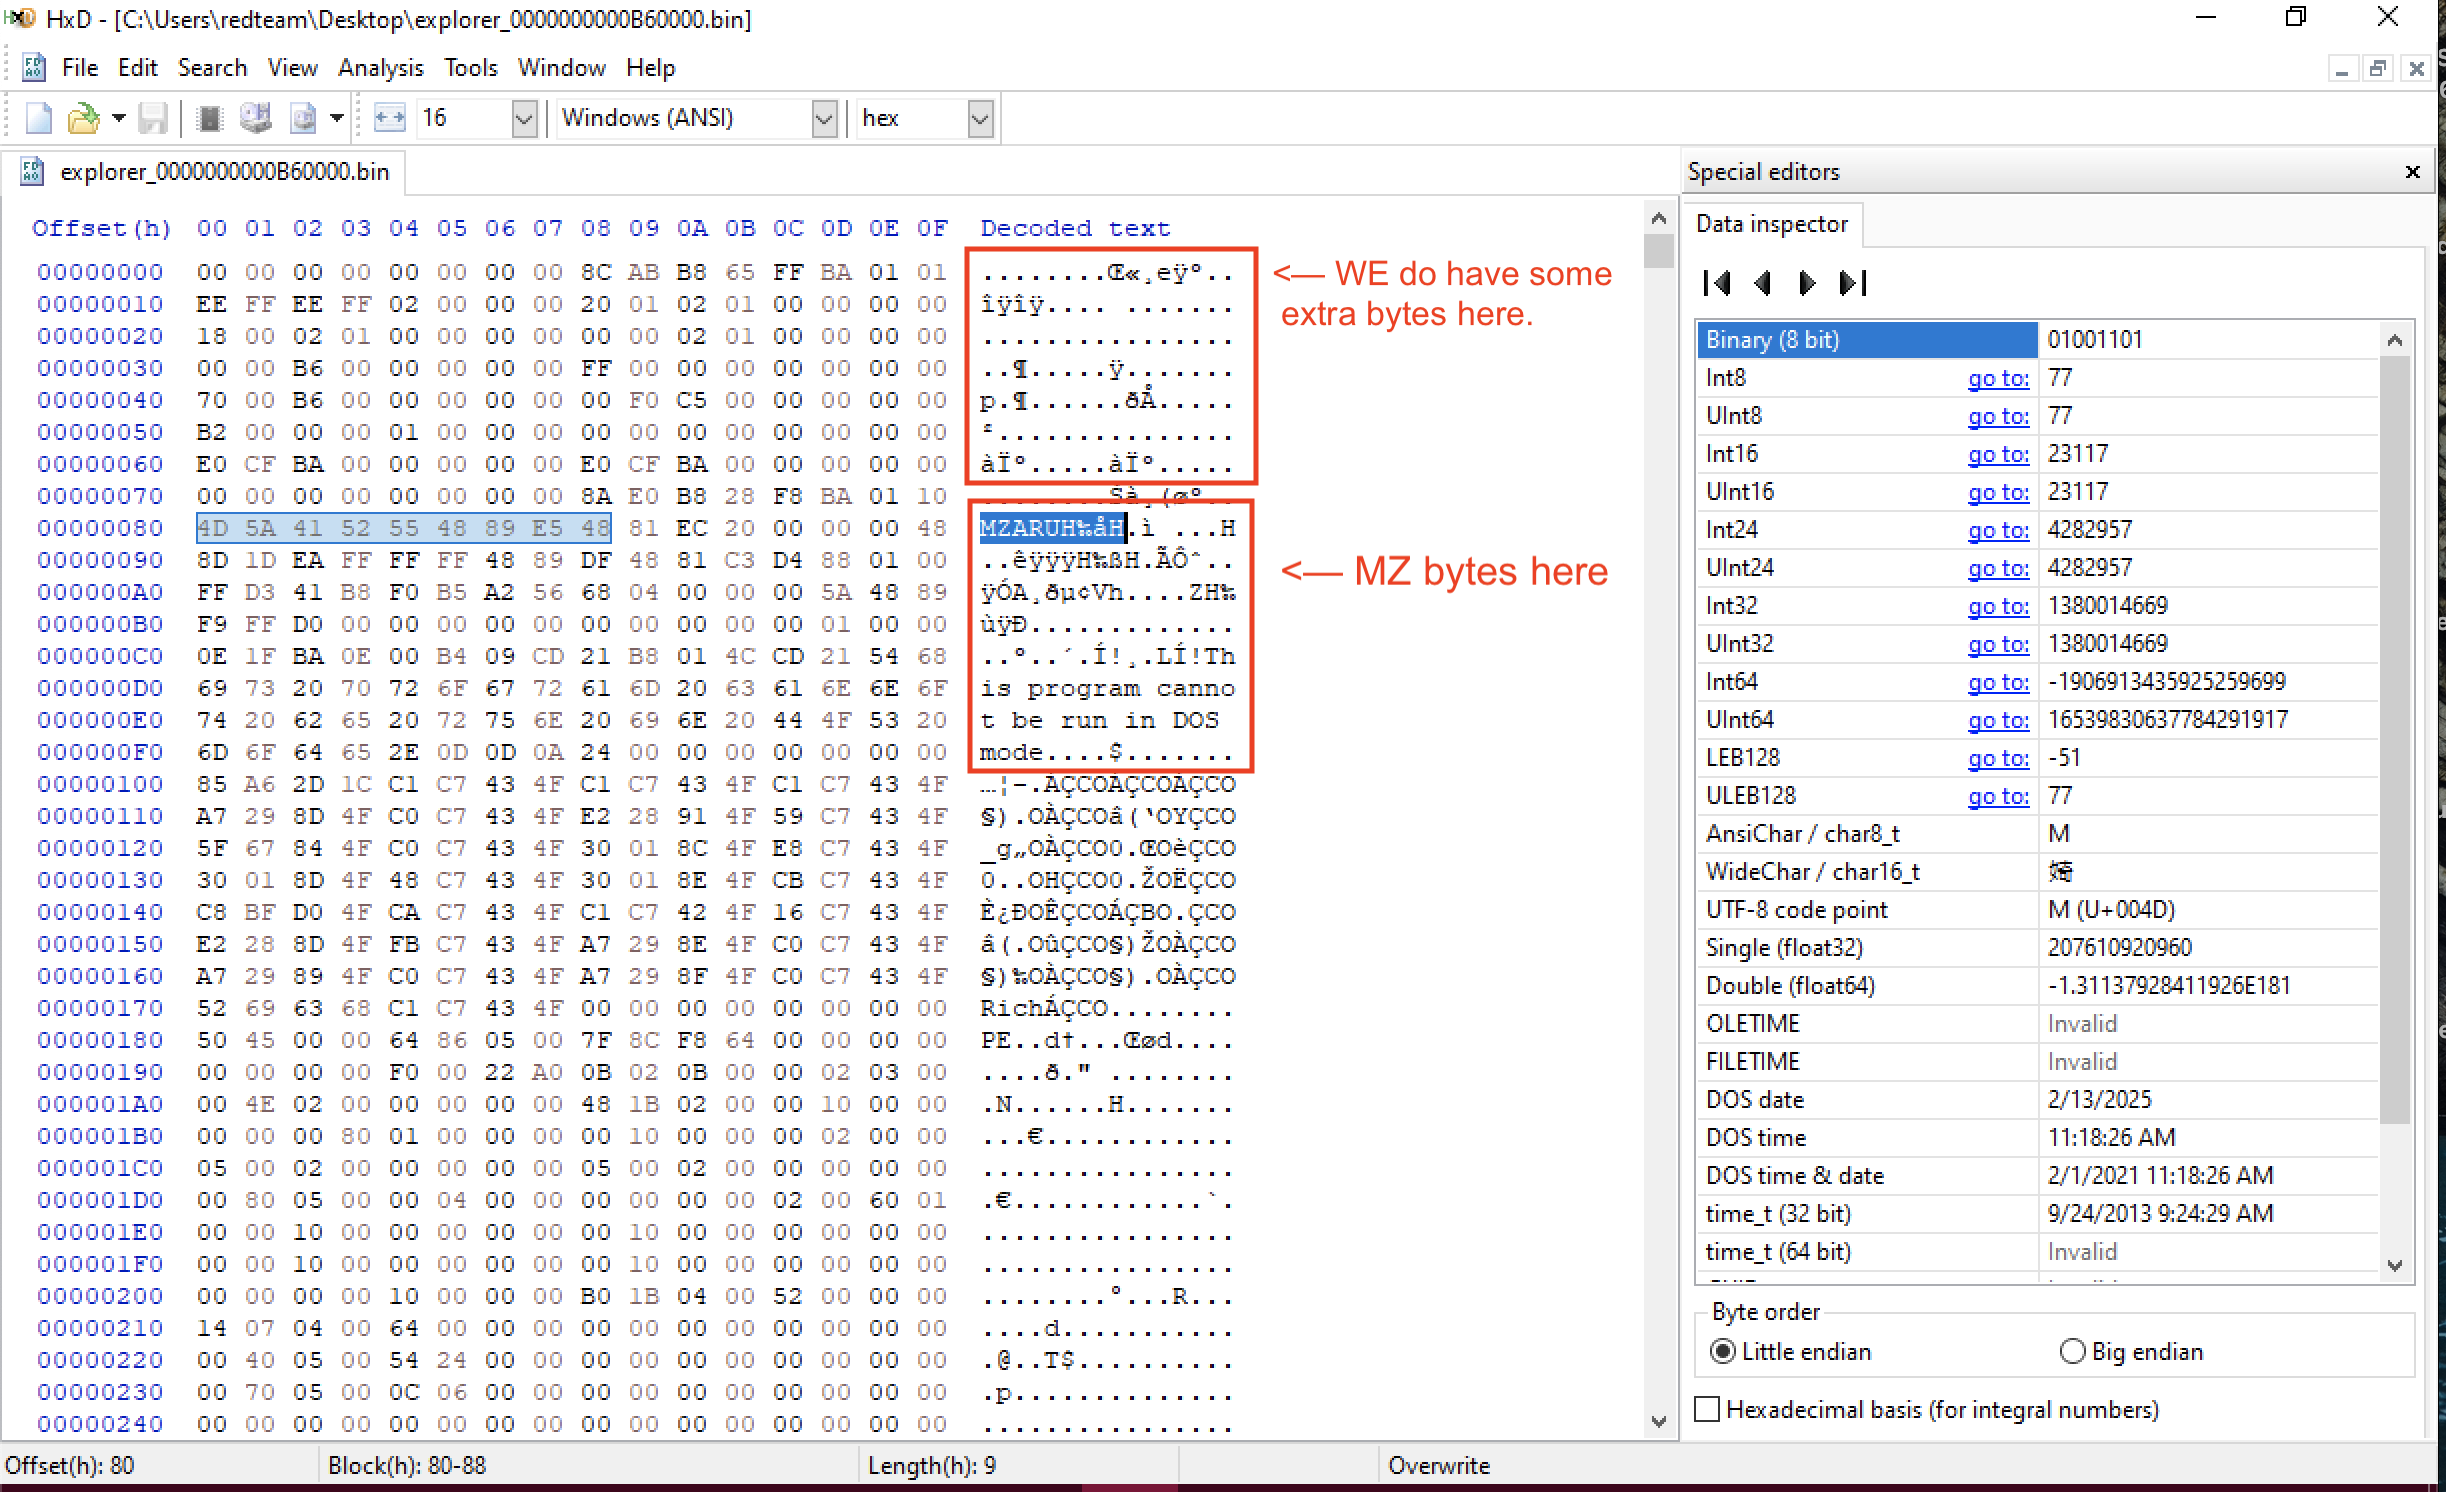Close the inner document window
This screenshot has width=2446, height=1492.
click(x=2417, y=68)
